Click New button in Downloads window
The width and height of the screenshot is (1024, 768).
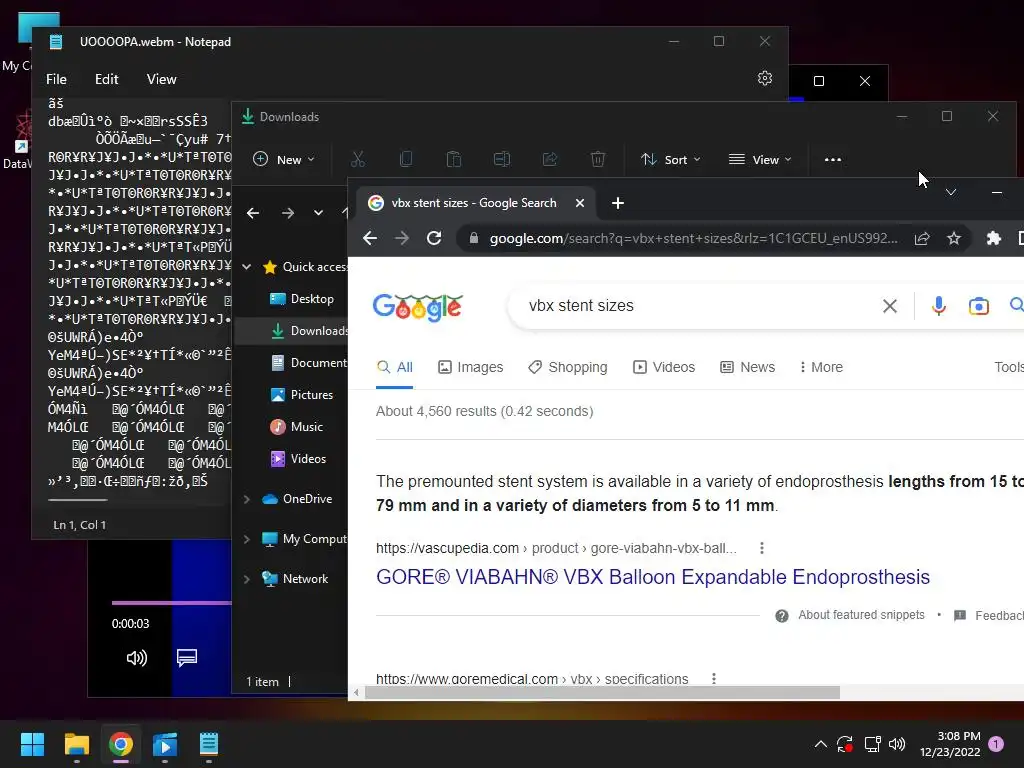pos(284,159)
